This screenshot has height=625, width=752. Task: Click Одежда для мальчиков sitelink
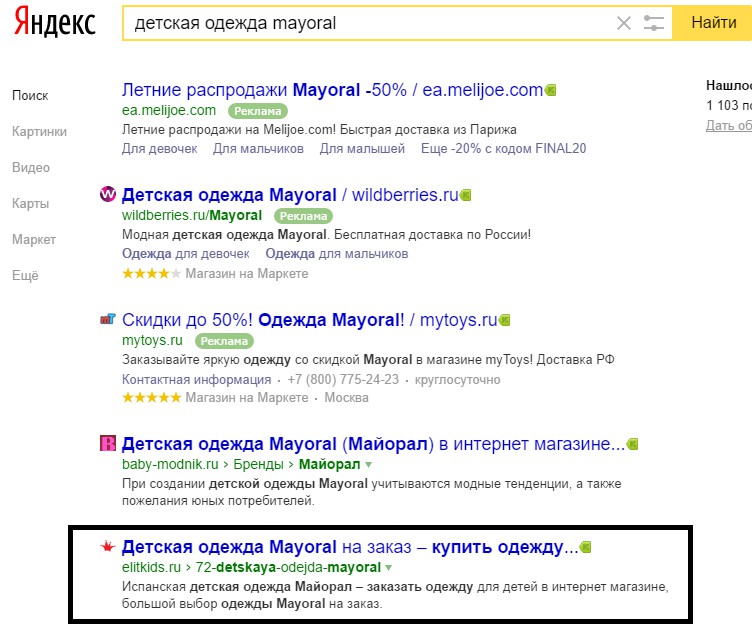pos(337,254)
